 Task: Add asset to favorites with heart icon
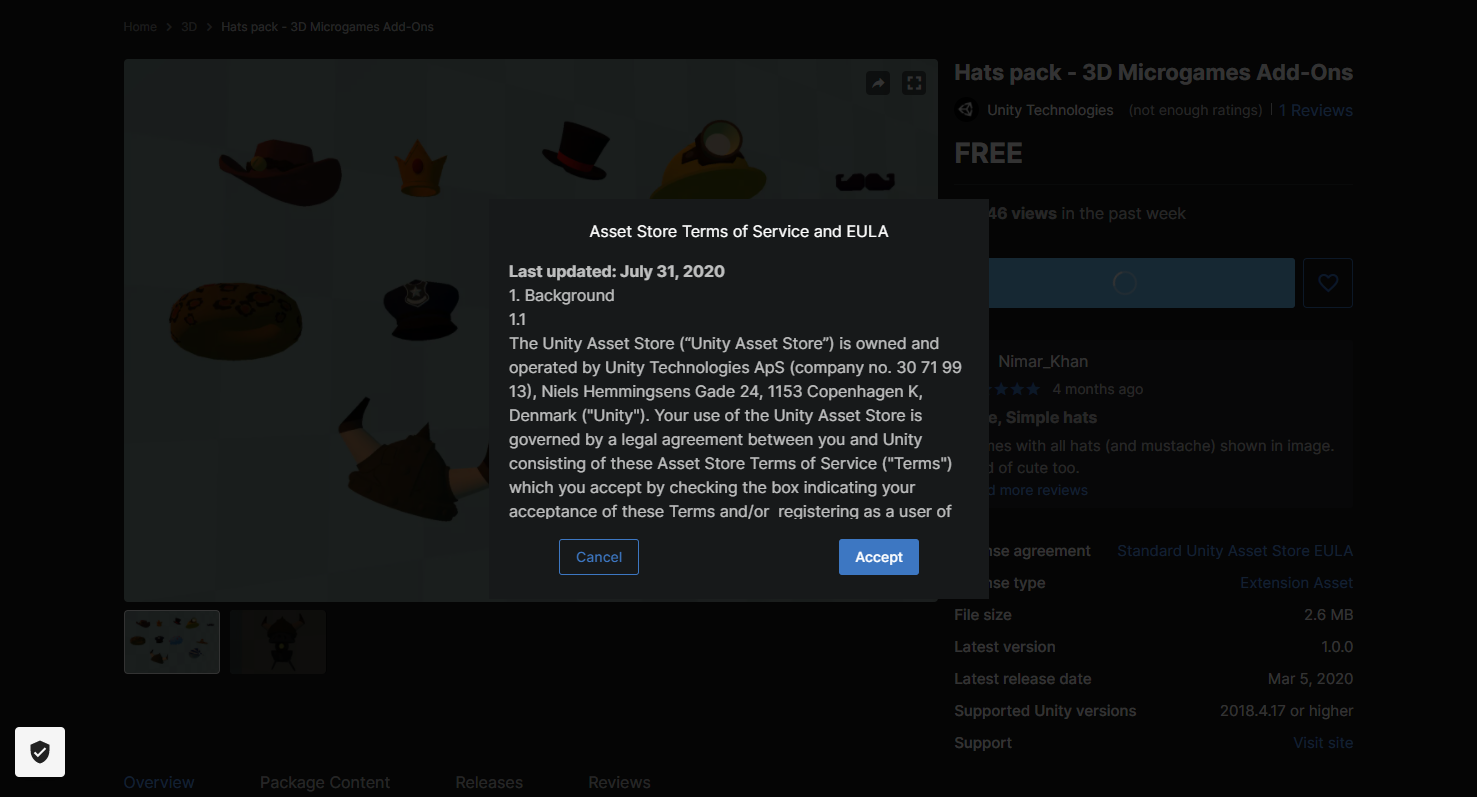pyautogui.click(x=1328, y=283)
